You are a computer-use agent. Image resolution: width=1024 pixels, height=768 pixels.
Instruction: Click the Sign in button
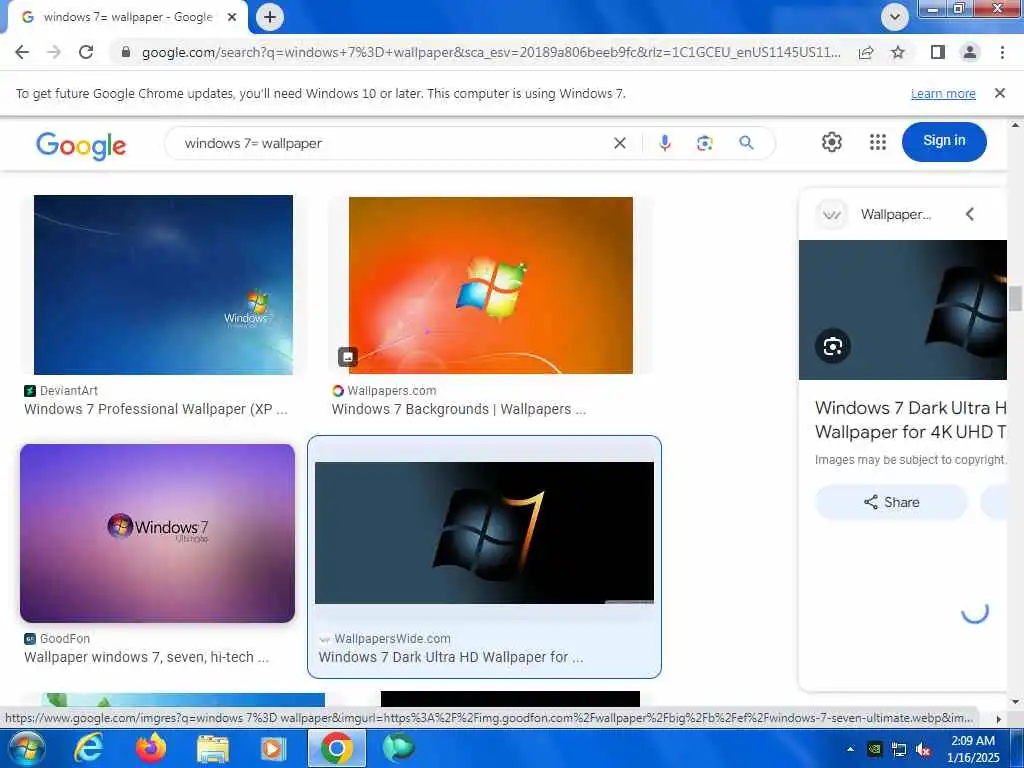point(944,141)
